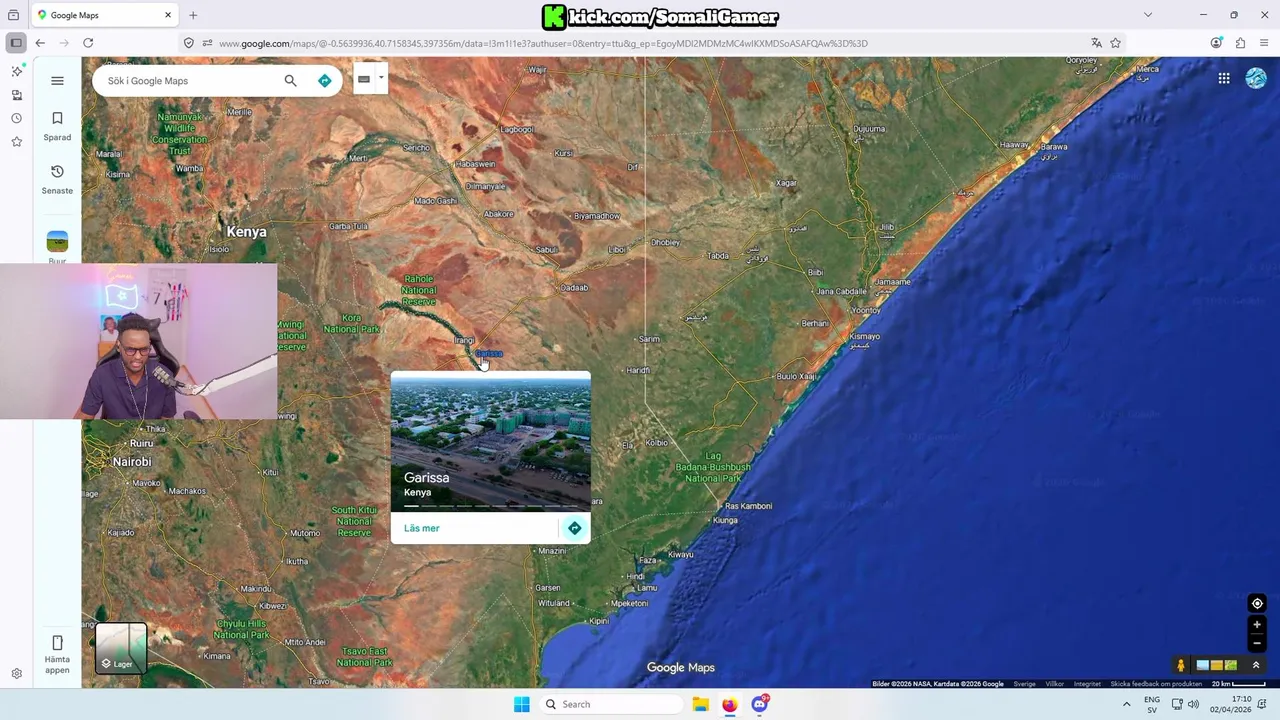This screenshot has height=720, width=1280.
Task: Open the Garissa photo preview
Action: (490, 441)
